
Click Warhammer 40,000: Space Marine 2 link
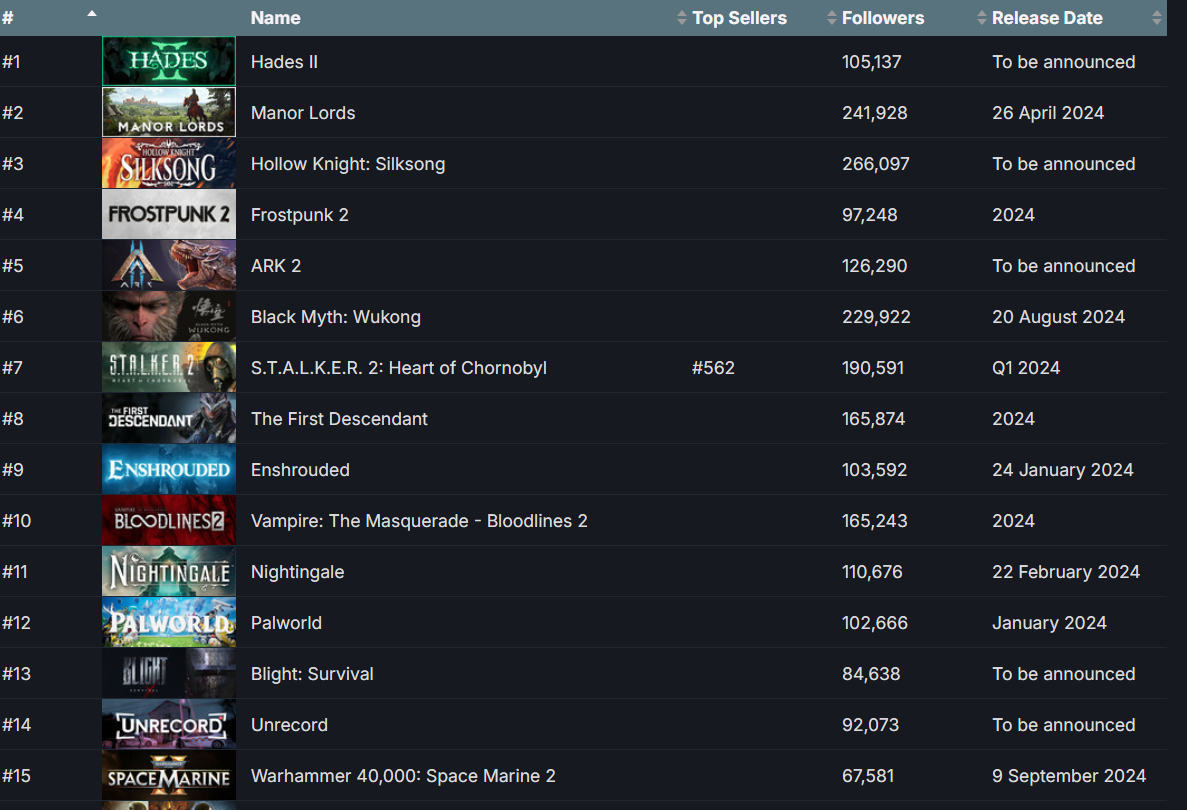[x=403, y=775]
